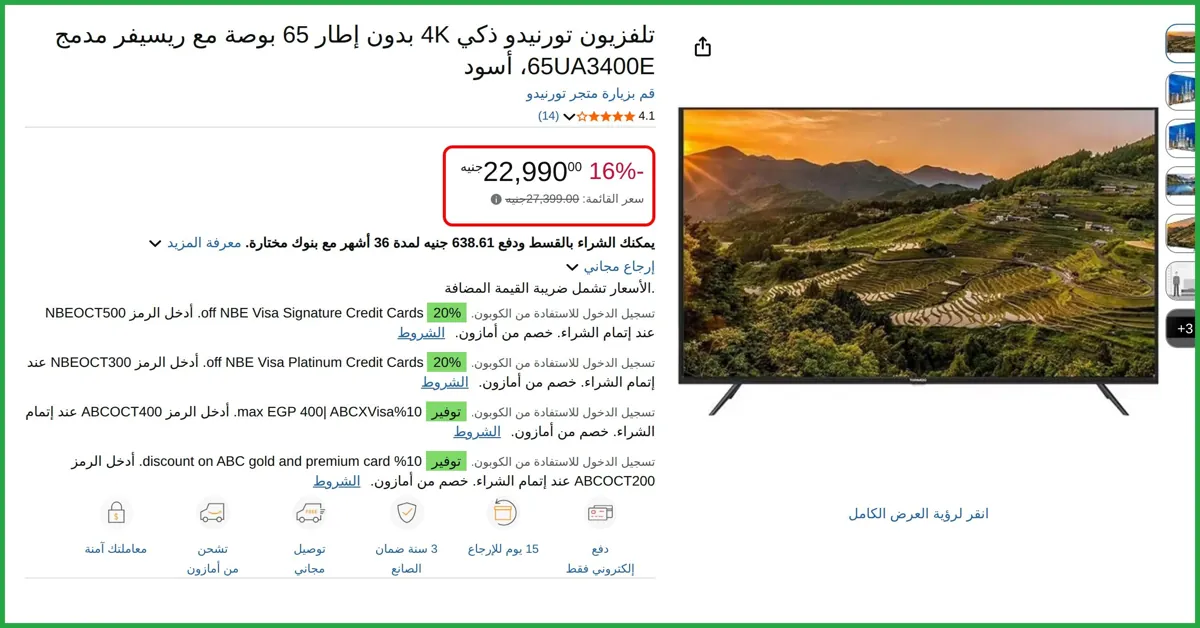Image resolution: width=1200 pixels, height=628 pixels.
Task: Click the star rating icons
Action: pos(606,116)
